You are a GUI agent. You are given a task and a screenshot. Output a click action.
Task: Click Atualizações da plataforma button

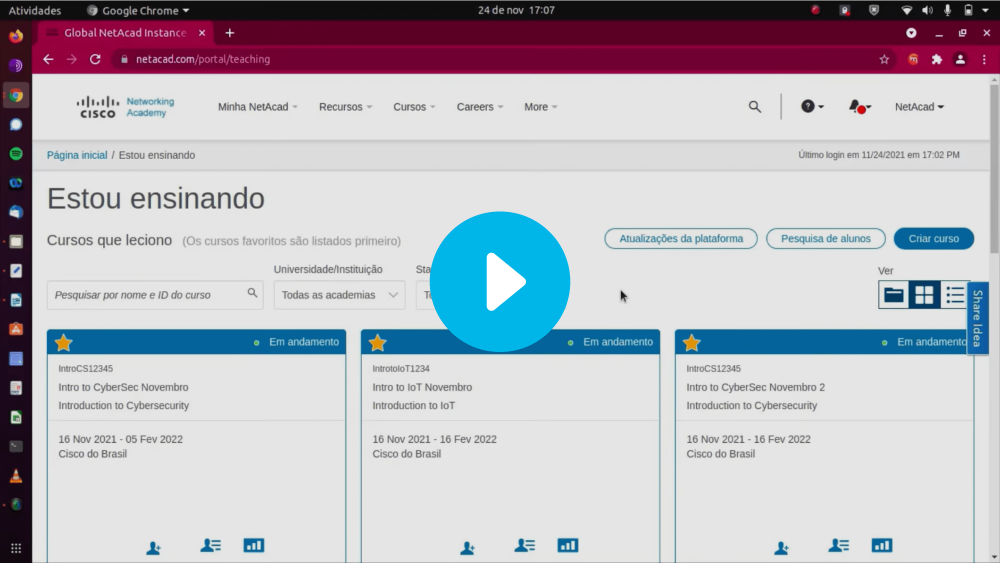pos(680,238)
